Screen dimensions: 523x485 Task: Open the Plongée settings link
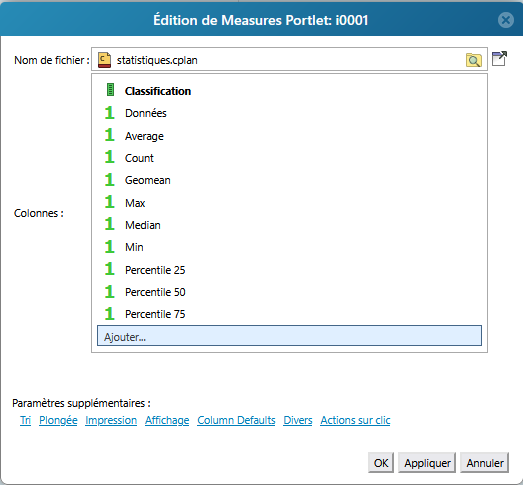tap(58, 420)
